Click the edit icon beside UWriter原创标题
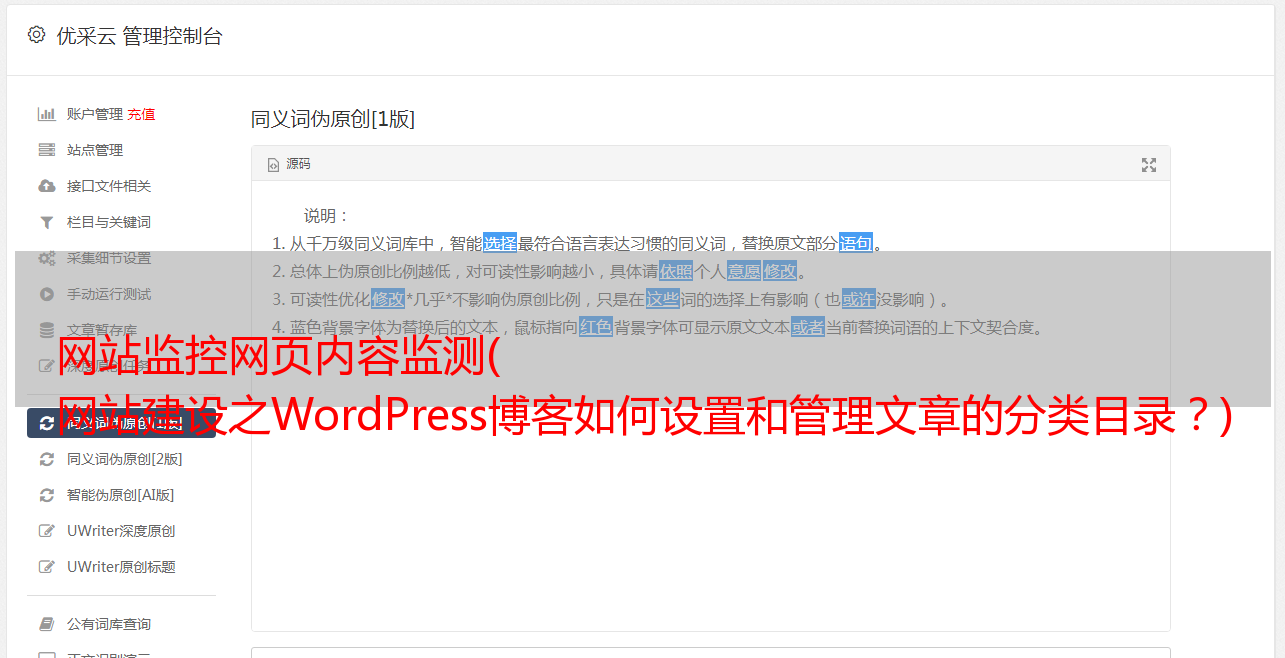The image size is (1285, 658). 46,567
